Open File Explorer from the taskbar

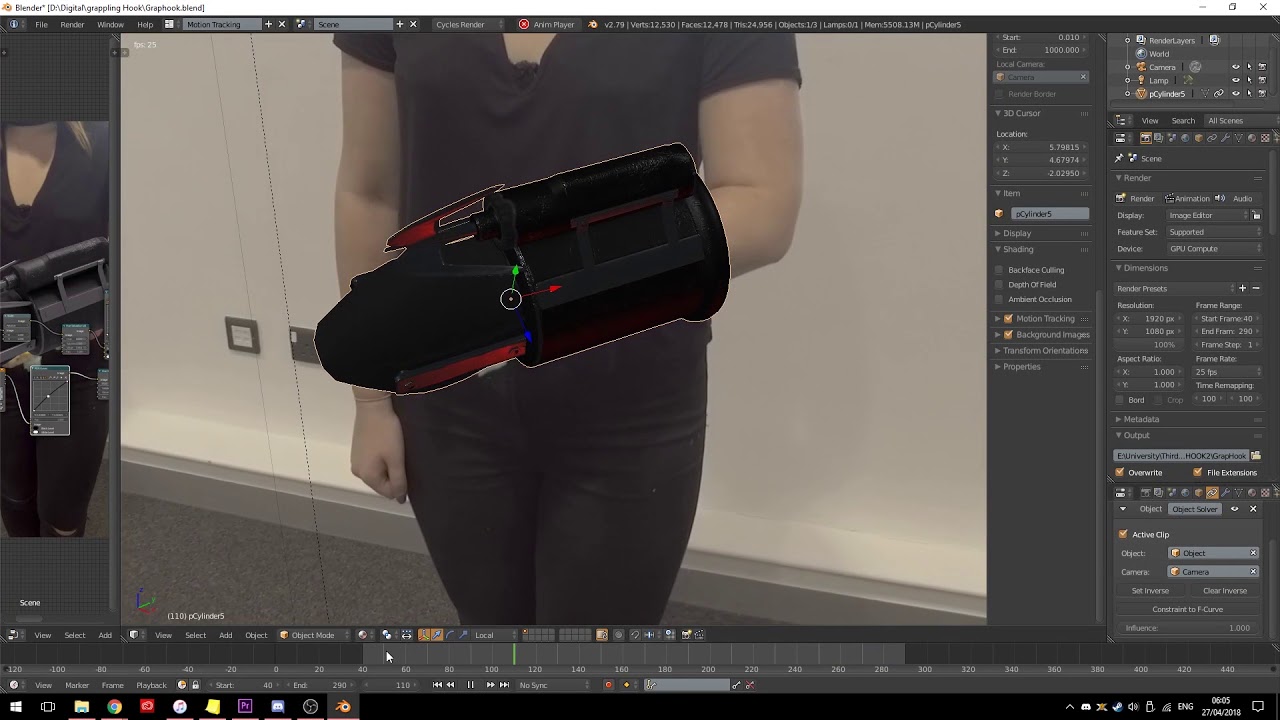click(82, 707)
